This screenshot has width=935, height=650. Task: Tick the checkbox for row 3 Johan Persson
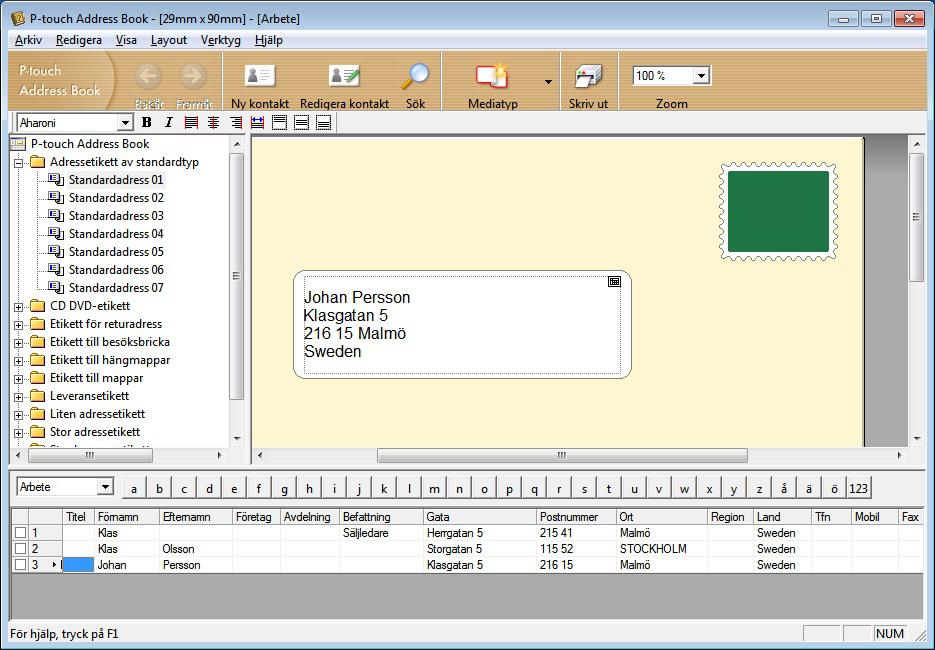20,564
